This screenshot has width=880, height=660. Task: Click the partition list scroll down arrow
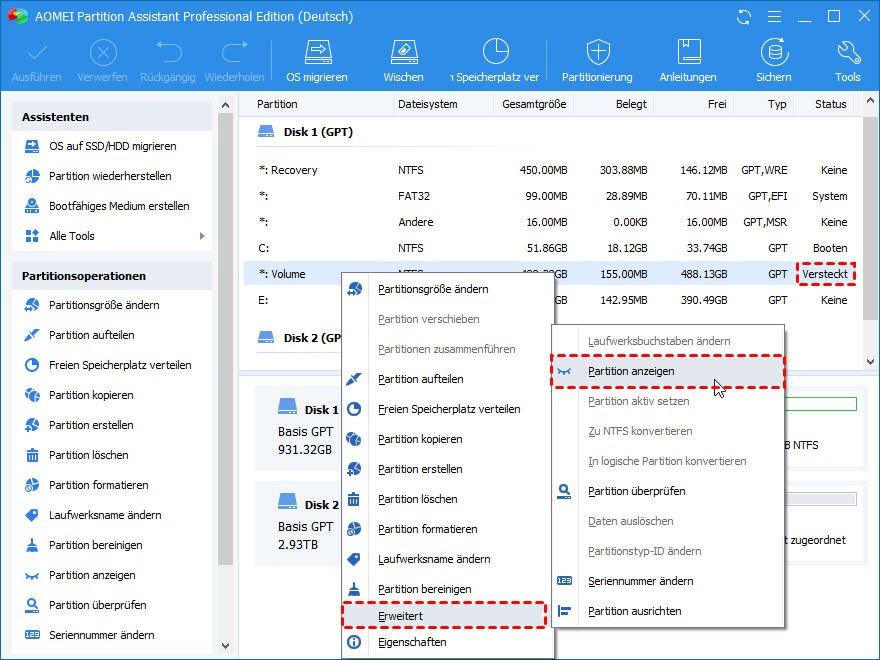[x=870, y=362]
